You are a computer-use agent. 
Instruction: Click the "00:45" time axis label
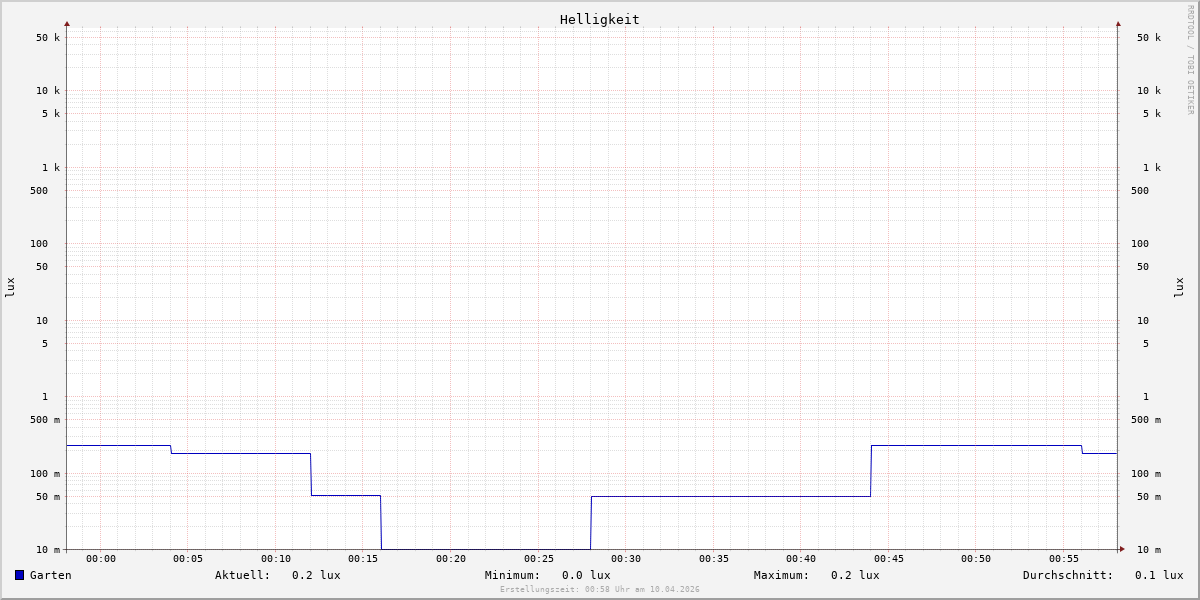pos(889,559)
